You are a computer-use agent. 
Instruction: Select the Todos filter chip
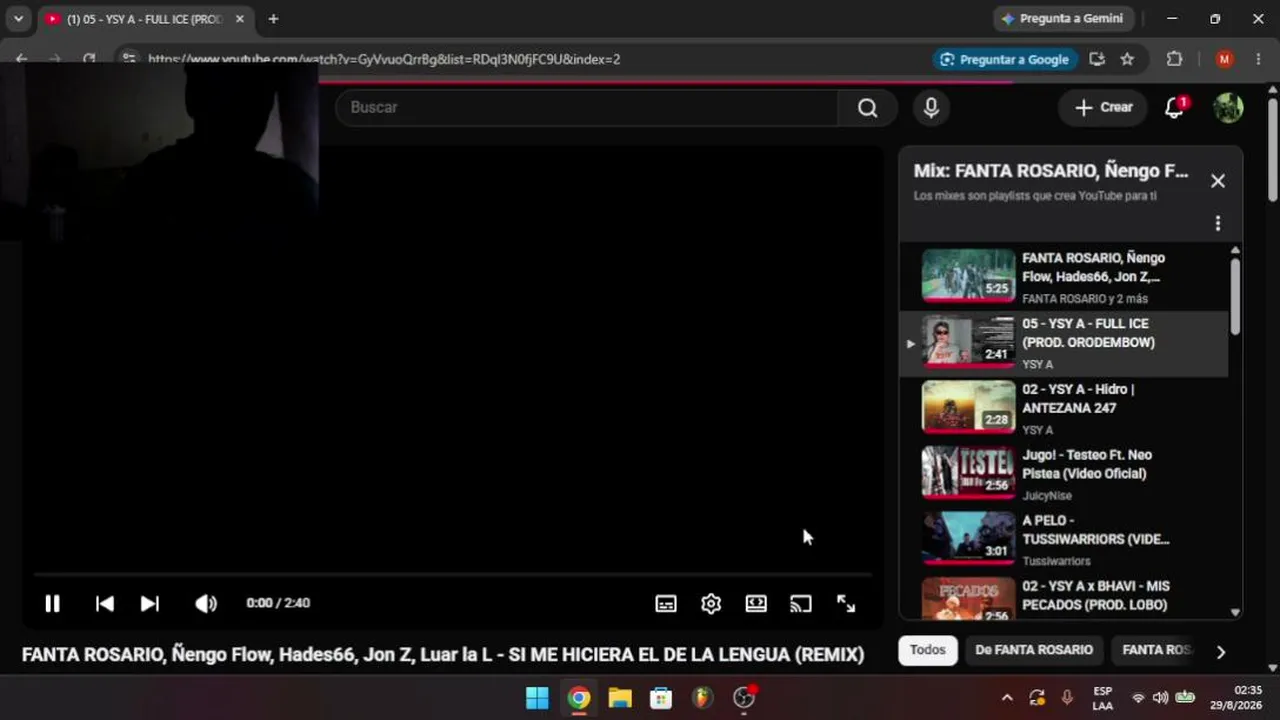[927, 650]
